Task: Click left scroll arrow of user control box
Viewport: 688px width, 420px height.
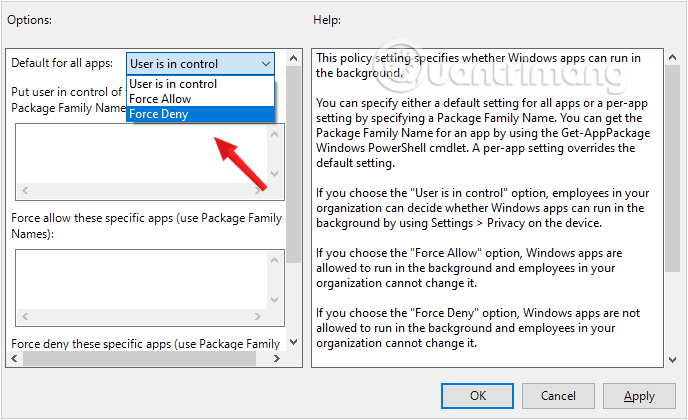Action: [24, 191]
